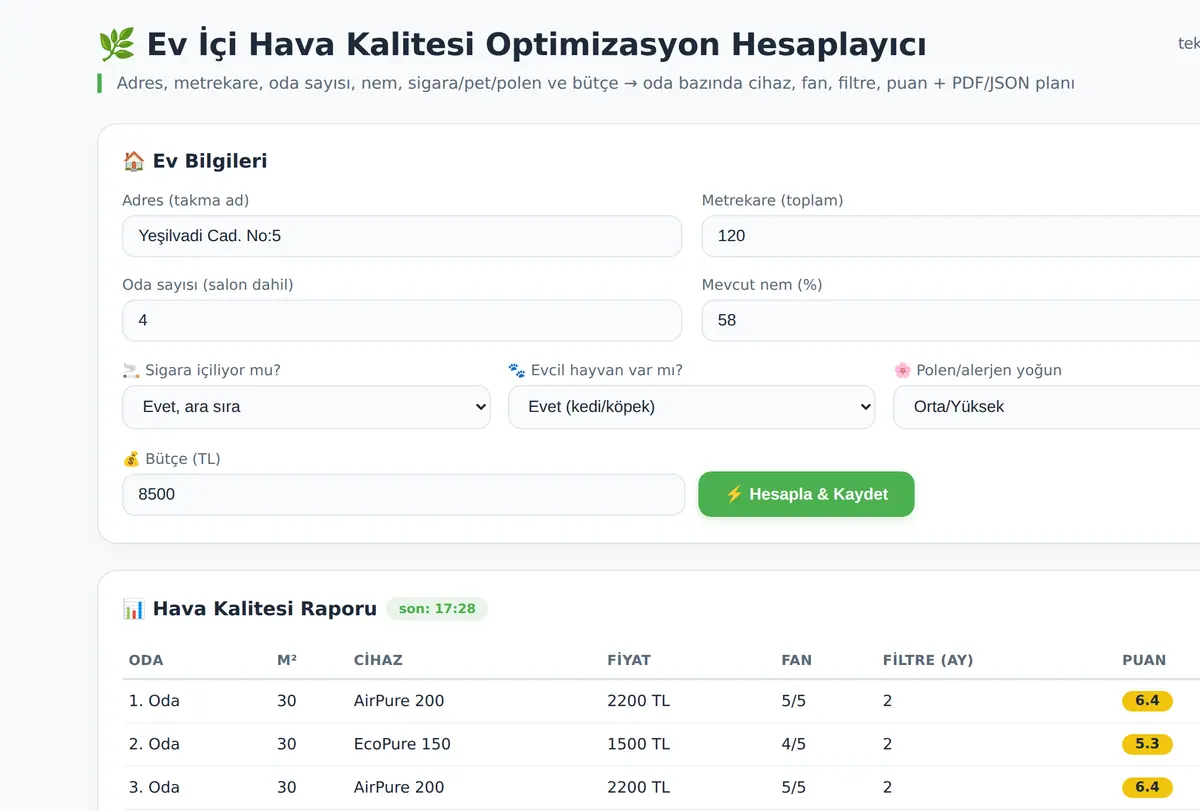Edit the Oda sayısı field showing 4
Screen dimensions: 1200x811
[x=402, y=320]
